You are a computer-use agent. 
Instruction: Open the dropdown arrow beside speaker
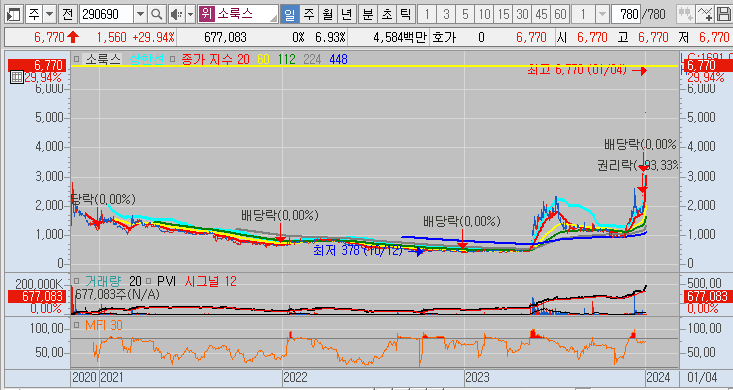tap(190, 14)
